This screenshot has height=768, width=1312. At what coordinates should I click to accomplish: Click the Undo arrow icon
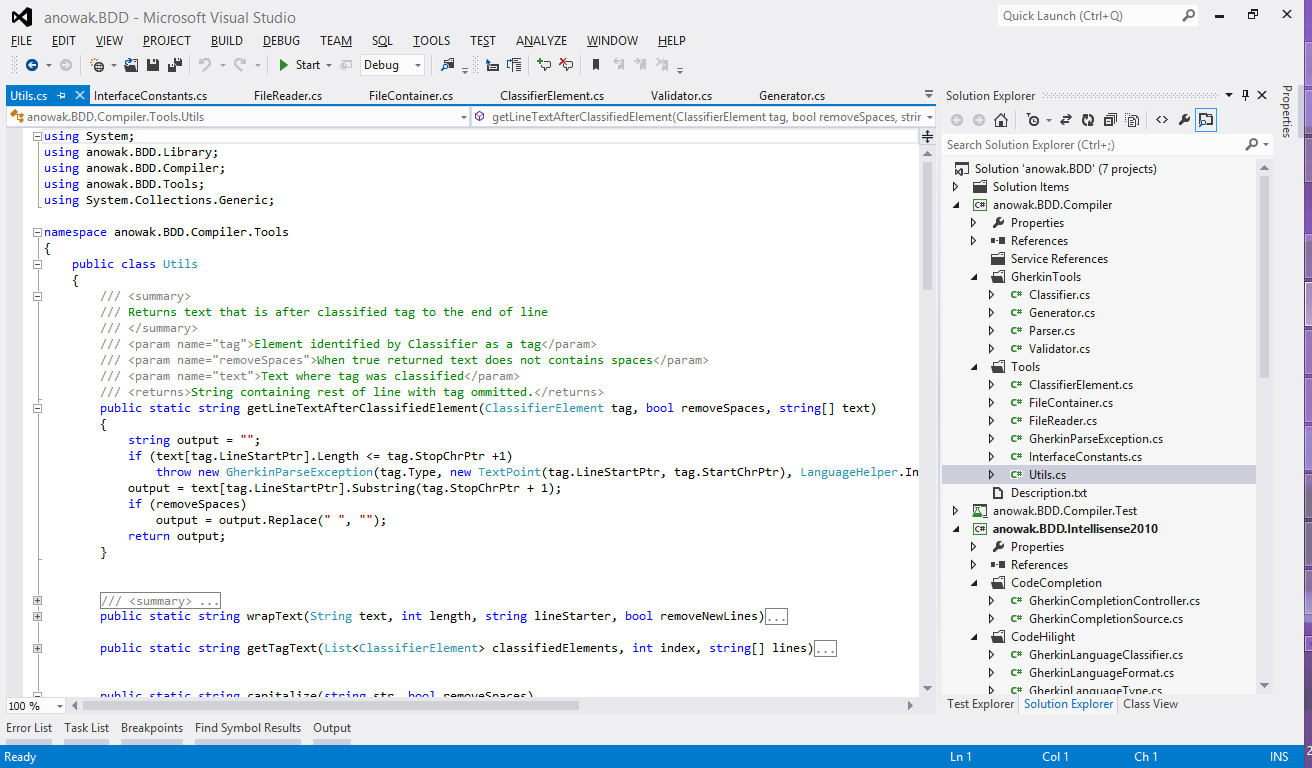(x=205, y=65)
